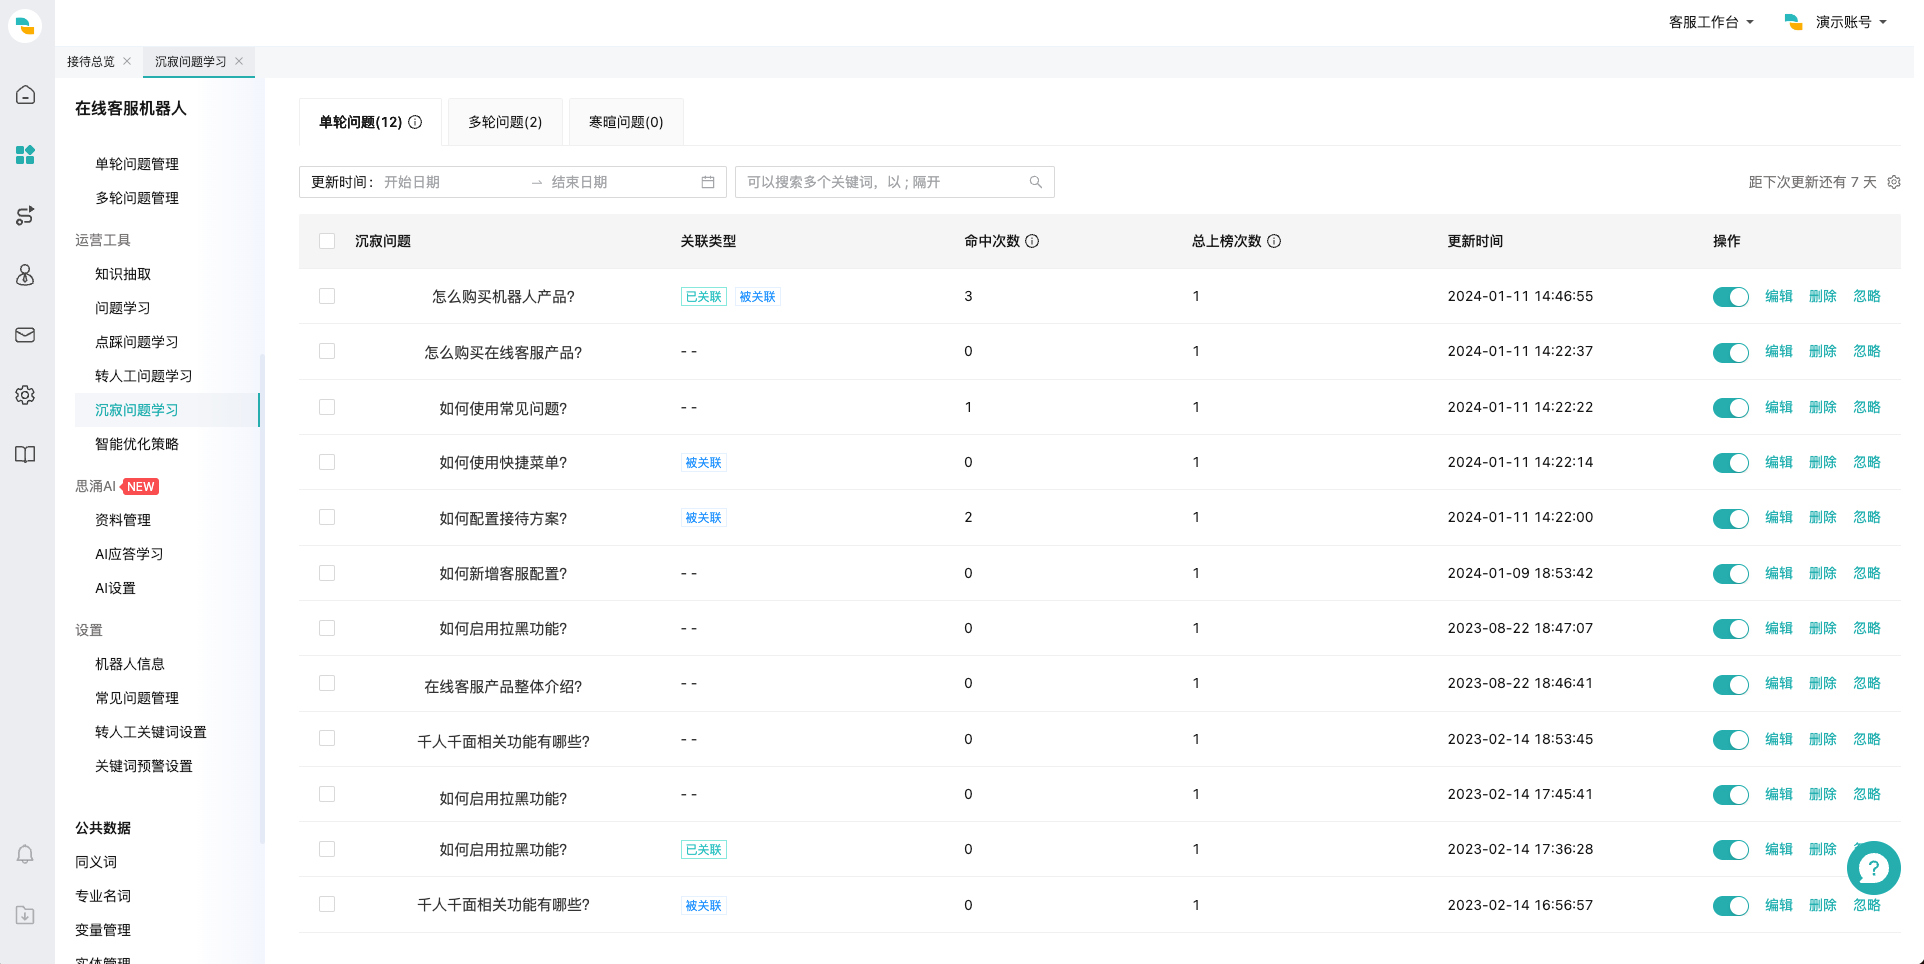The width and height of the screenshot is (1924, 964).
Task: Open the 演示账号 account dropdown
Action: tap(1851, 22)
